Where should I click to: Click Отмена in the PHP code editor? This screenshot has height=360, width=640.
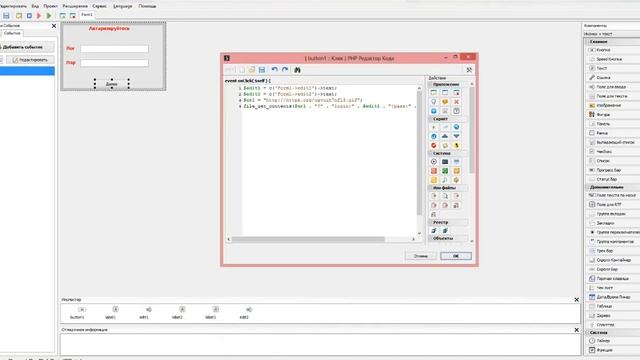[420, 256]
